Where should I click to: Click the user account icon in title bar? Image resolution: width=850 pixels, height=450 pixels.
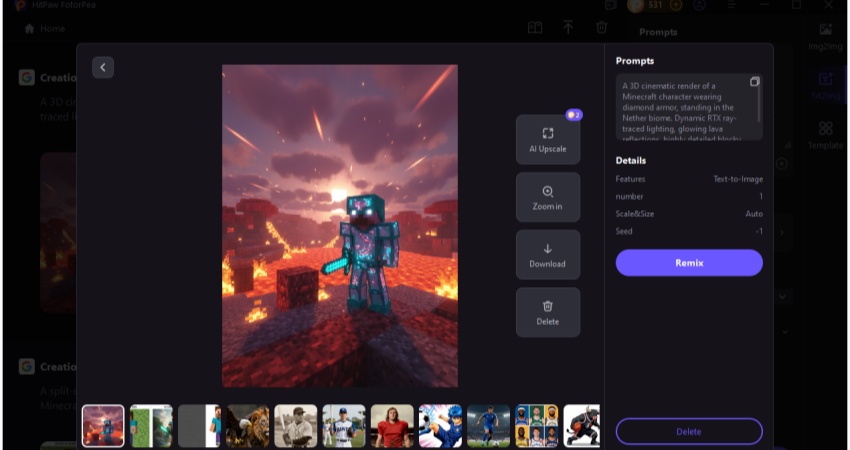pos(699,5)
